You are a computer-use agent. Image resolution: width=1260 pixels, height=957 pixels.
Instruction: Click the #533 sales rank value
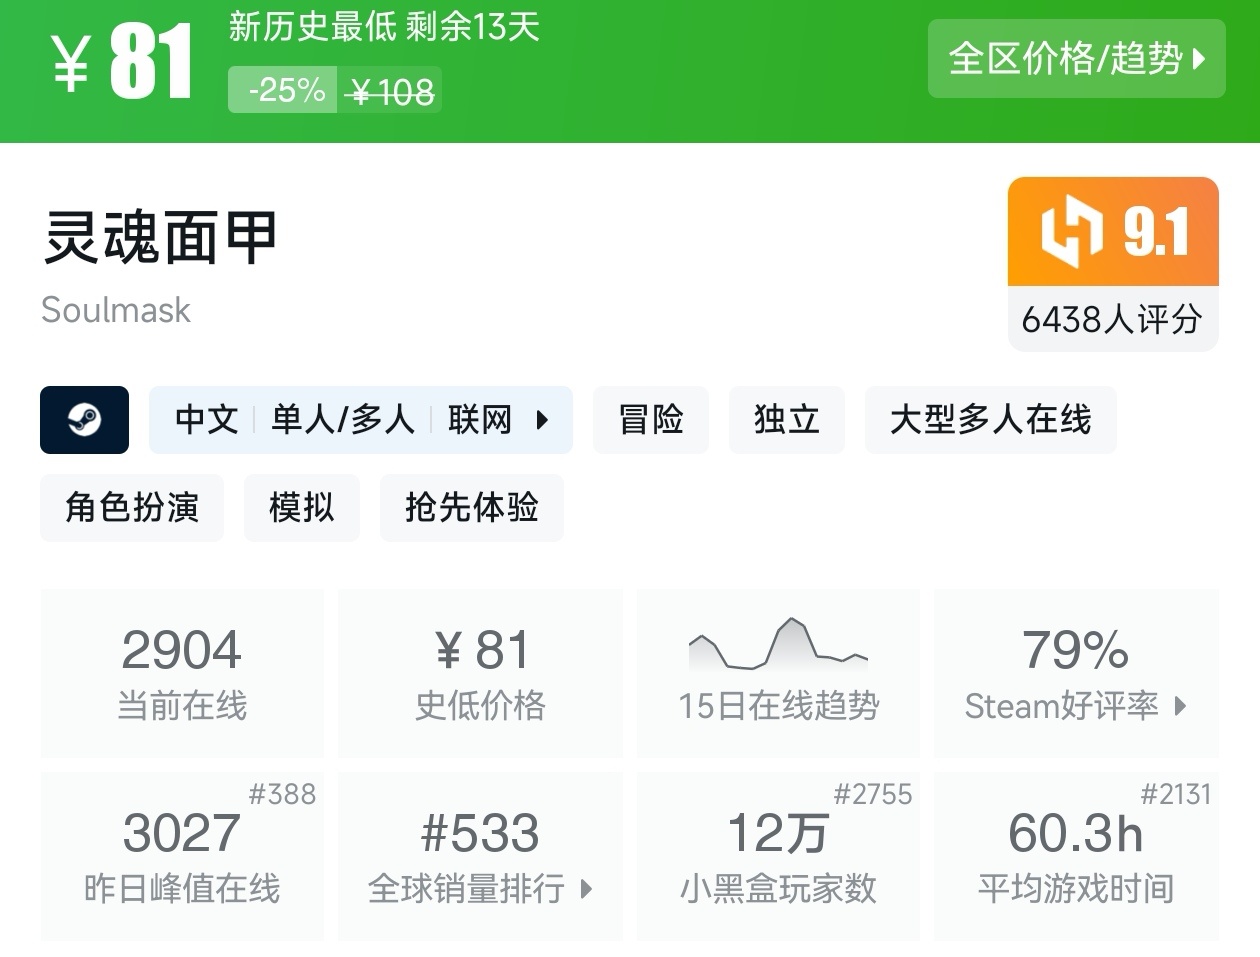tap(480, 833)
